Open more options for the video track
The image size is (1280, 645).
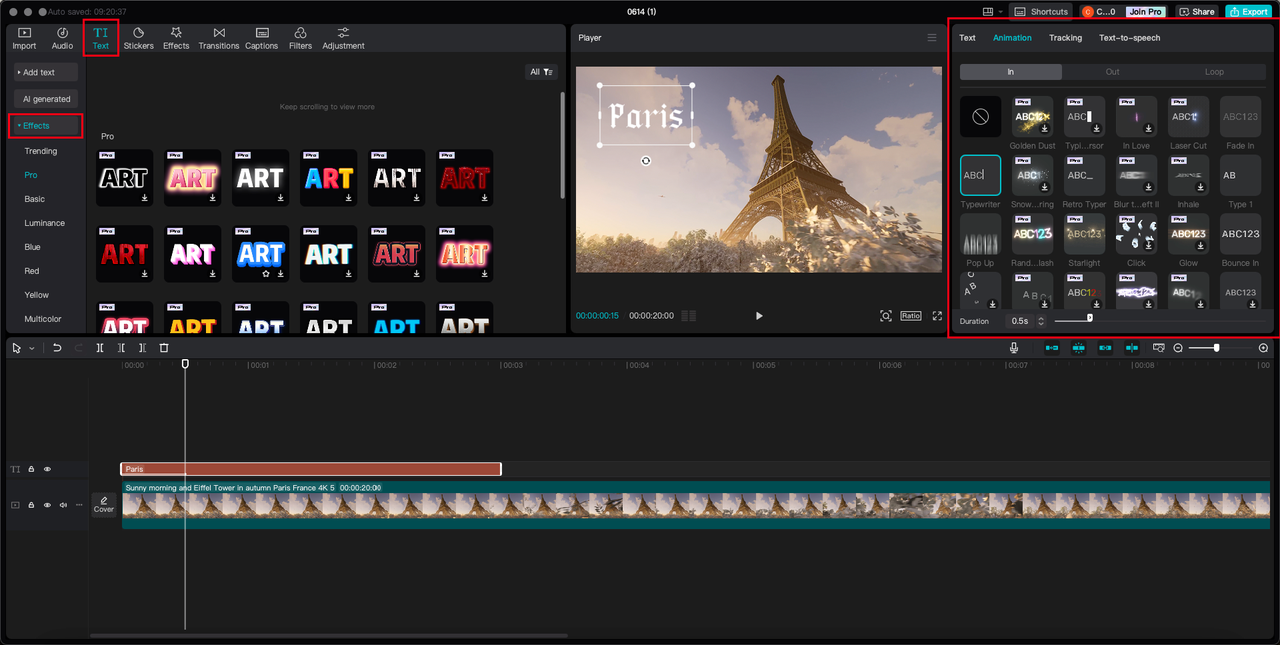(x=79, y=505)
